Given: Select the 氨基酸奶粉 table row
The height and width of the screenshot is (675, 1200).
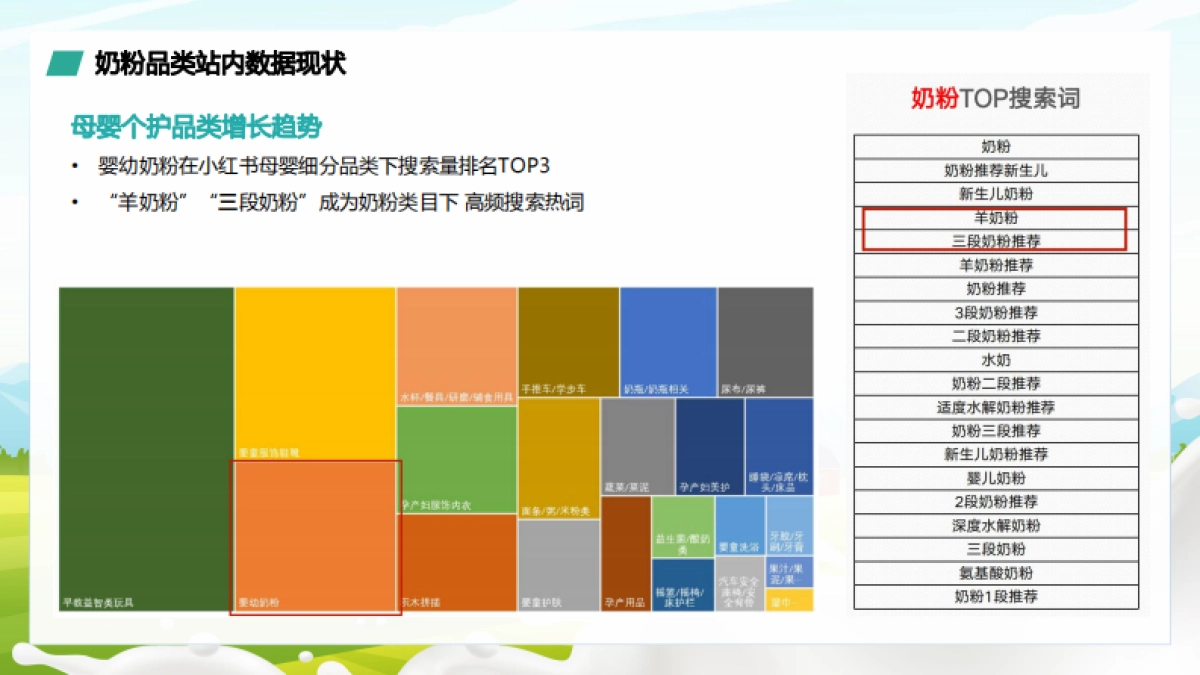Looking at the screenshot, I should pos(995,573).
